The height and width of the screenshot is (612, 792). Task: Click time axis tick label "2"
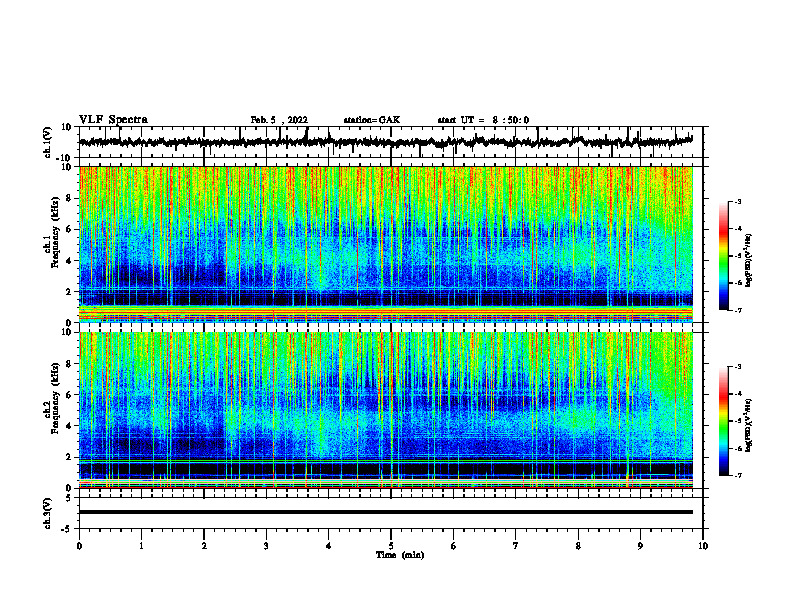click(204, 546)
